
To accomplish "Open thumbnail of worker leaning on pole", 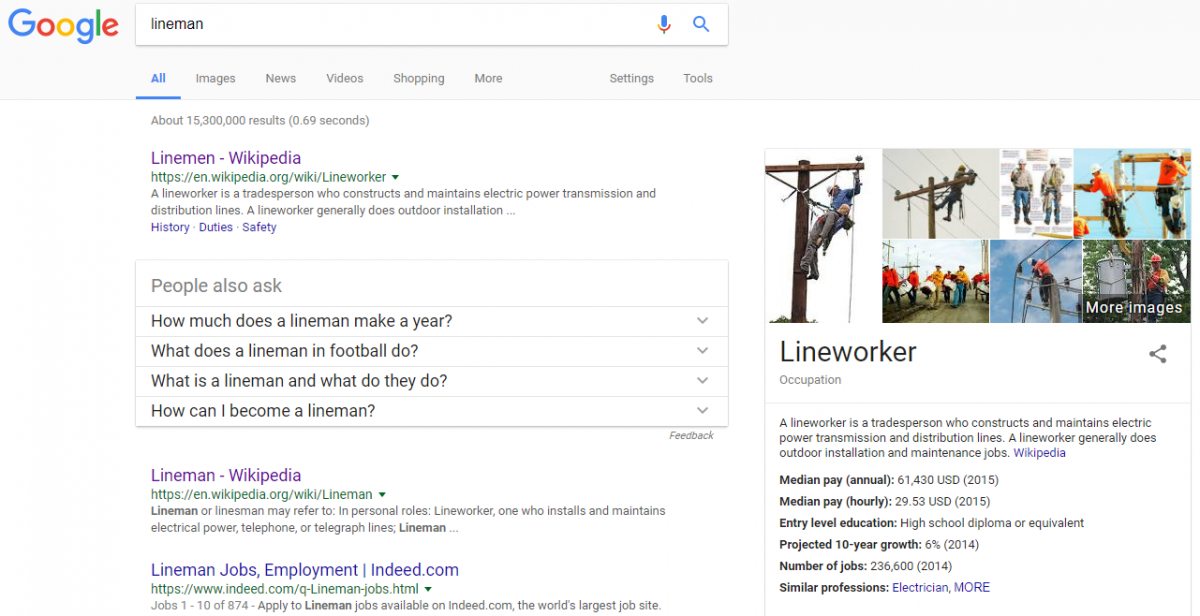I will [940, 193].
